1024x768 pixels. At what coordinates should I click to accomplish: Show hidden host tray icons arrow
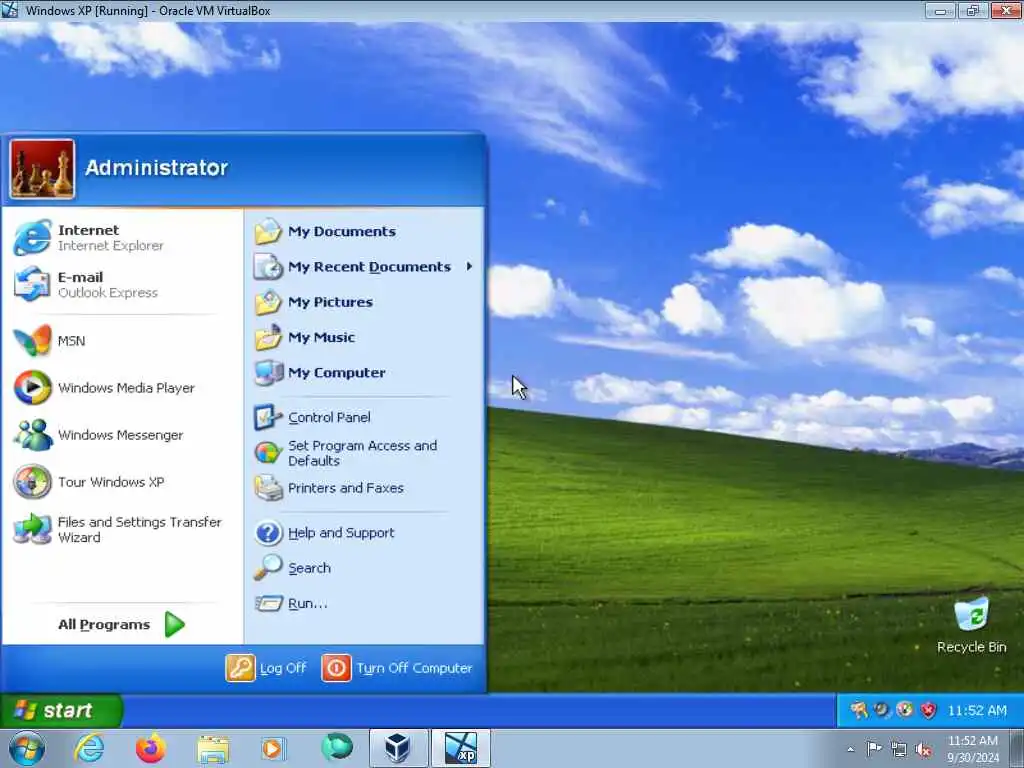coord(850,749)
